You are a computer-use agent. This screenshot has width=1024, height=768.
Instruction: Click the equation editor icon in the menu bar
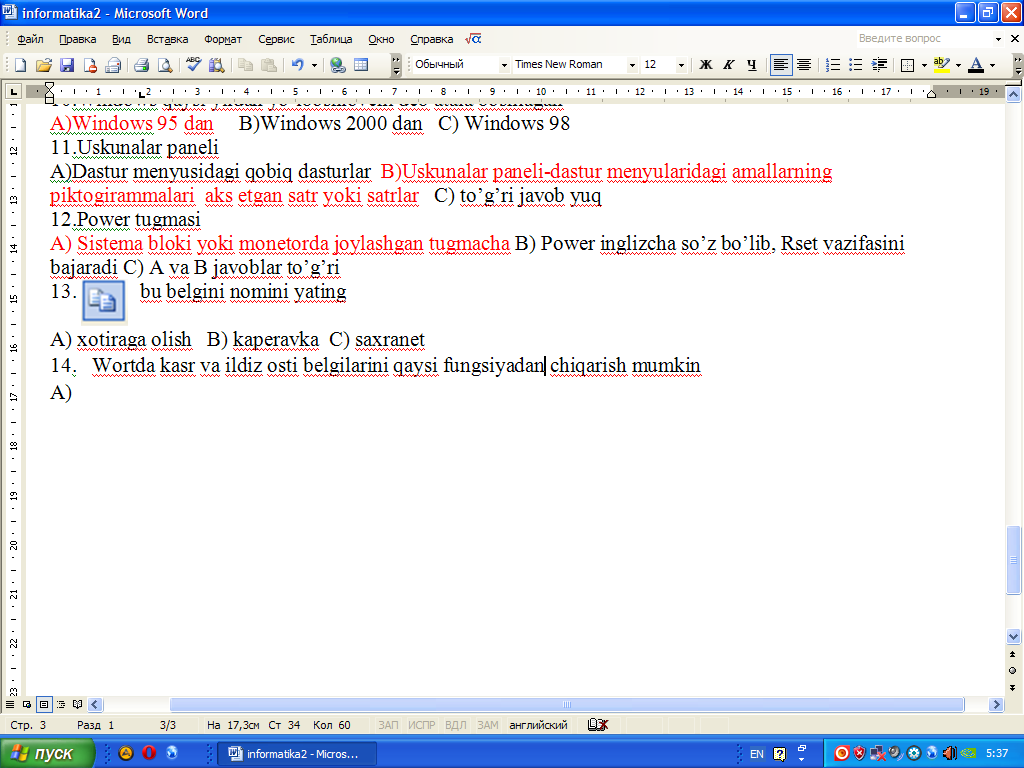(473, 39)
